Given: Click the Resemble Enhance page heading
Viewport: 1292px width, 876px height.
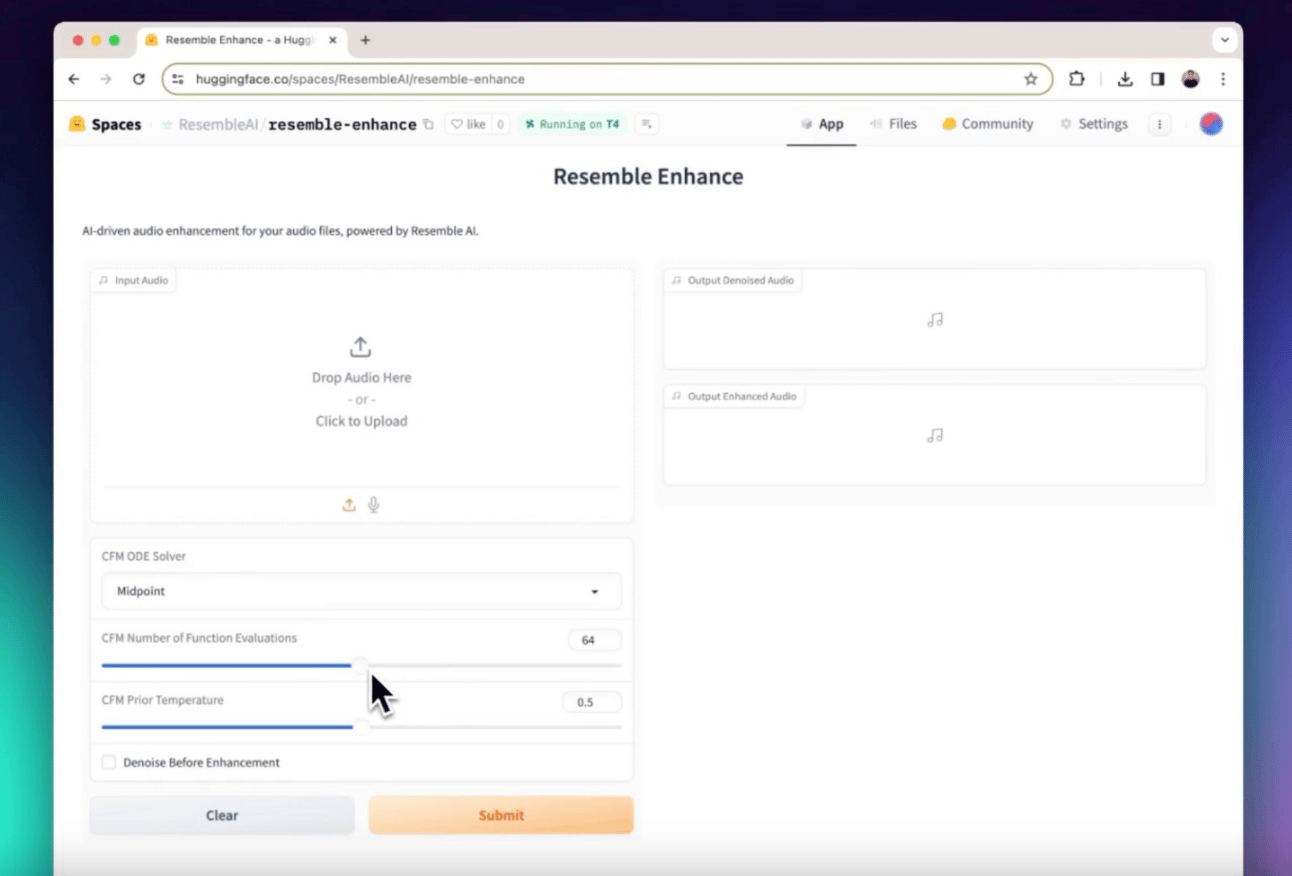Looking at the screenshot, I should coord(648,177).
